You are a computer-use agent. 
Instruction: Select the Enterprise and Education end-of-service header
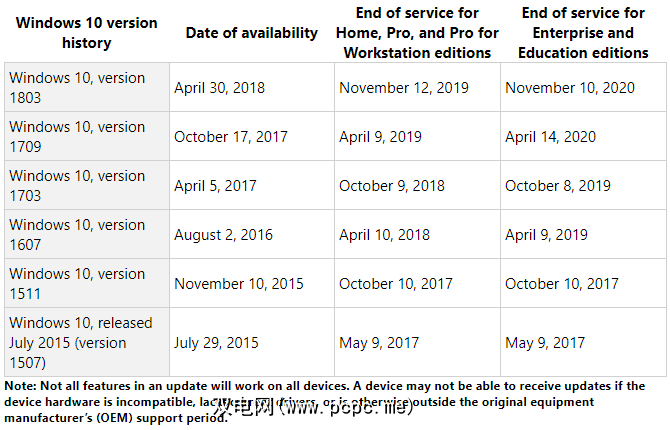(584, 33)
